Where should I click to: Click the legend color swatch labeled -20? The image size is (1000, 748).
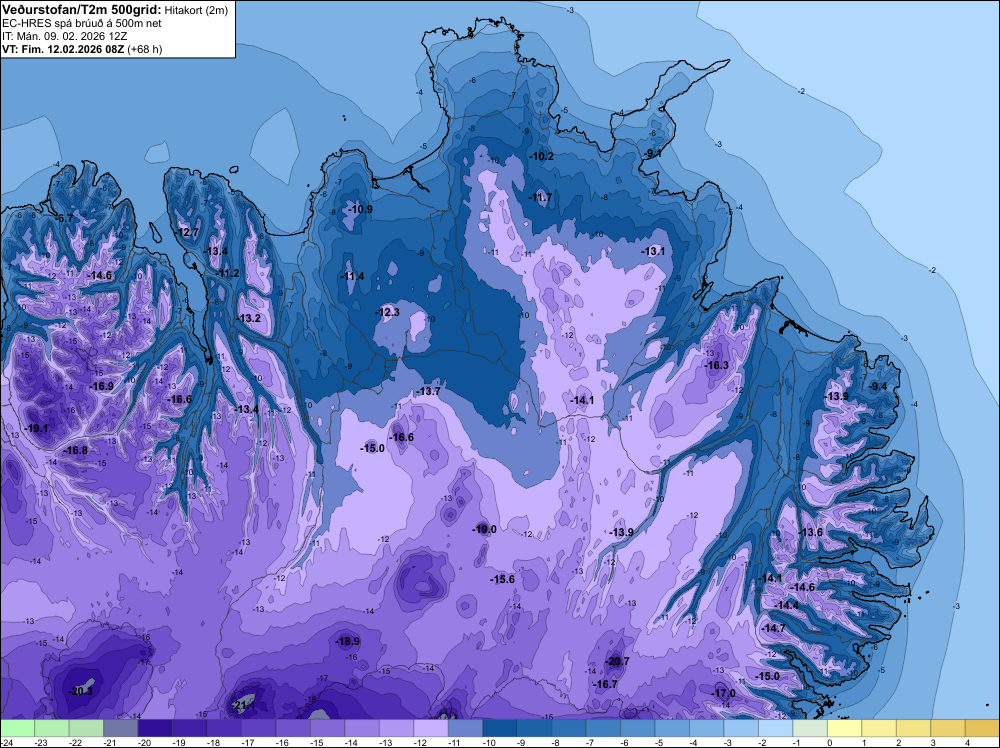(155, 728)
